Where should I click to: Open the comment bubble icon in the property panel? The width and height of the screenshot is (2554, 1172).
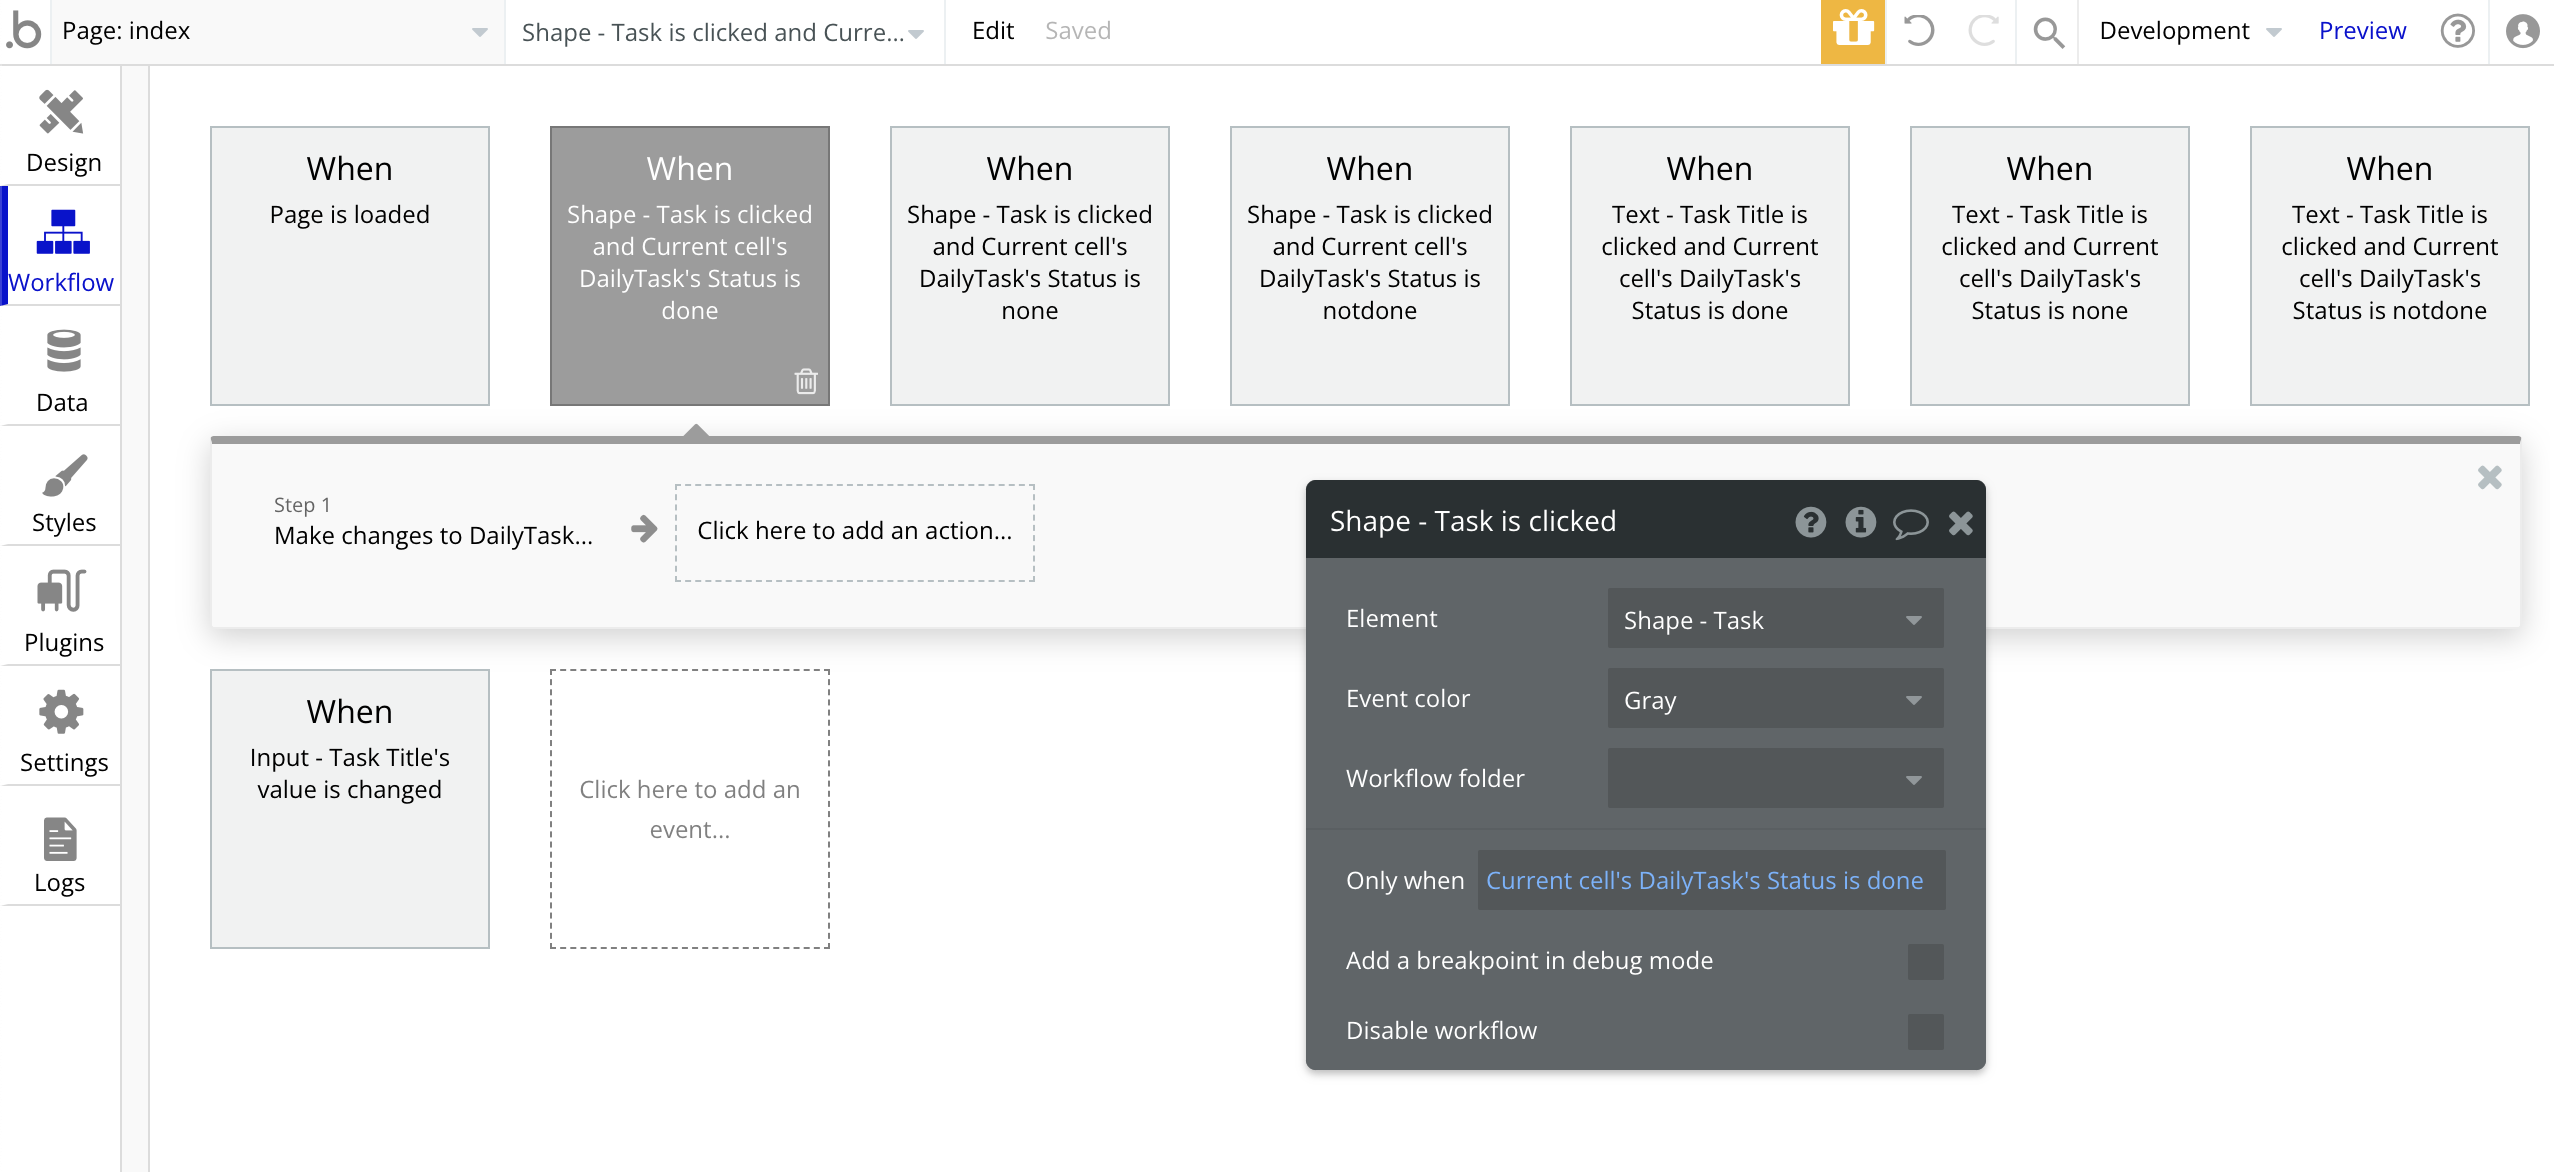(1910, 522)
